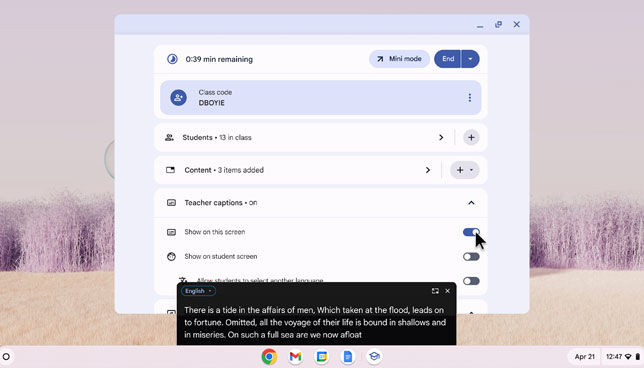Open the English language dropdown in captions
The image size is (644, 368).
(198, 291)
